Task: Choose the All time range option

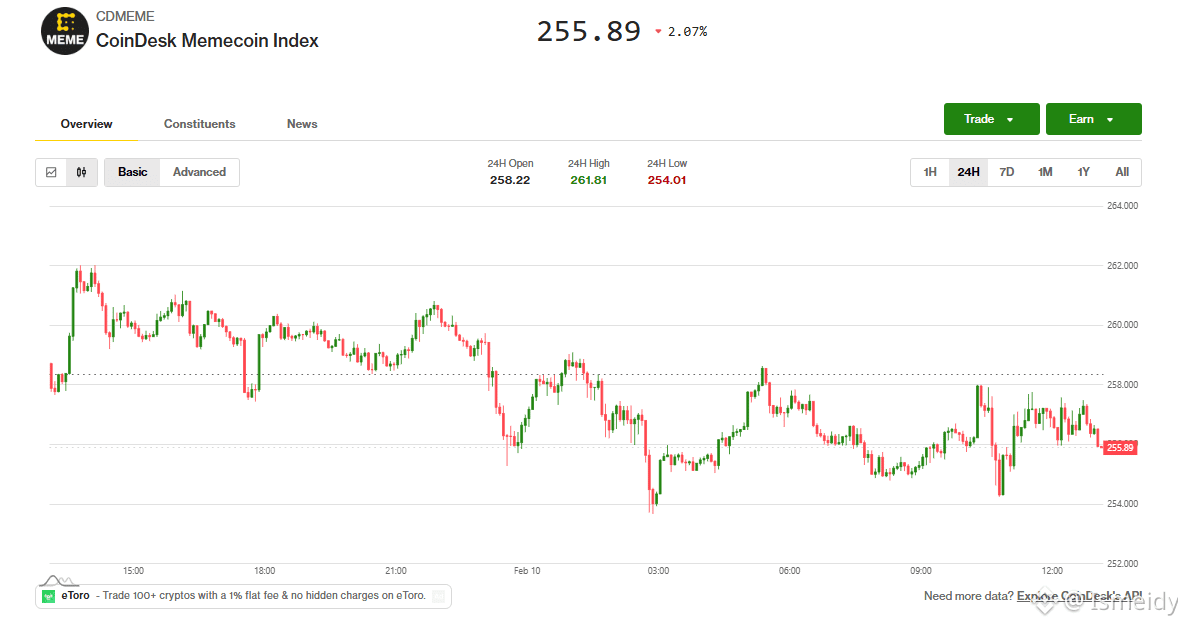Action: (x=1122, y=172)
